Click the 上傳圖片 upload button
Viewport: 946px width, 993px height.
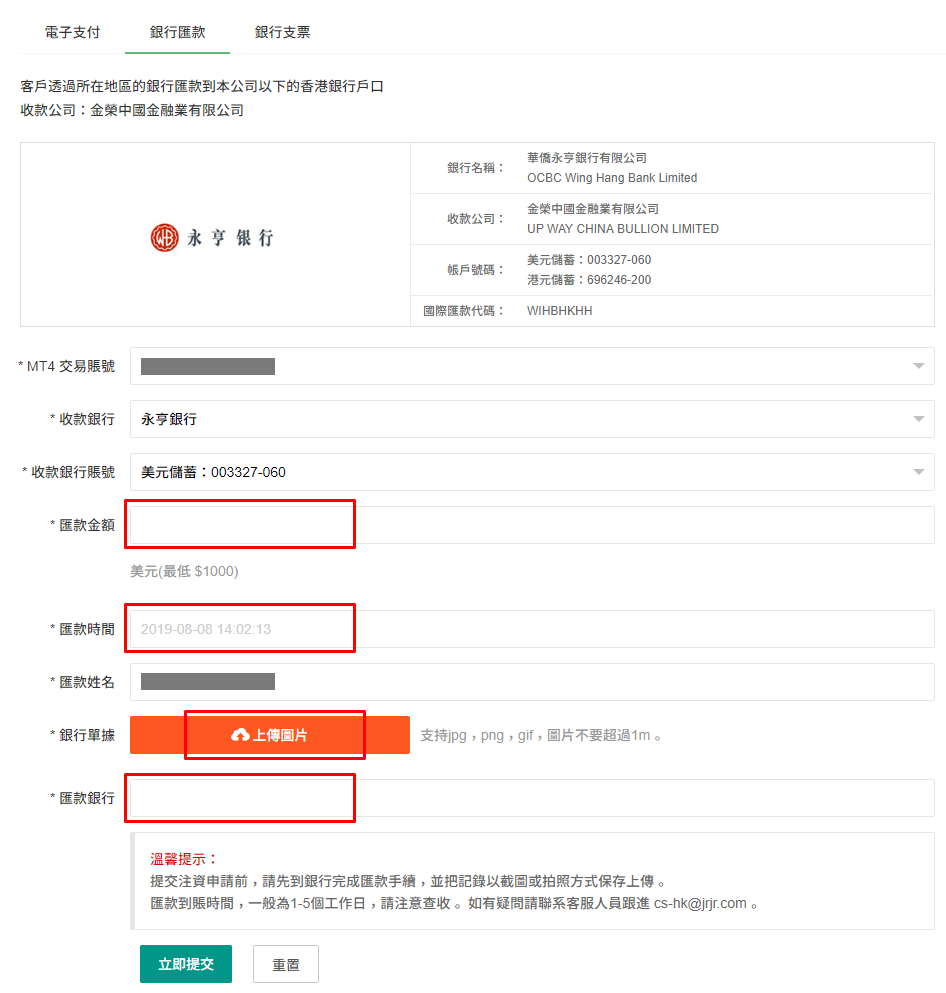click(270, 735)
